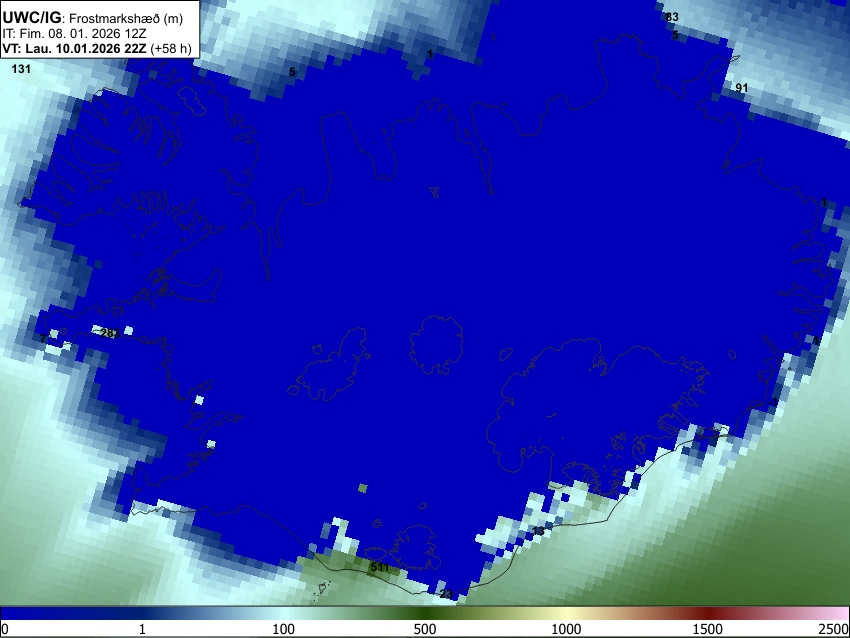This screenshot has width=850, height=638.
Task: Click the 83 value near top right
Action: click(x=672, y=17)
